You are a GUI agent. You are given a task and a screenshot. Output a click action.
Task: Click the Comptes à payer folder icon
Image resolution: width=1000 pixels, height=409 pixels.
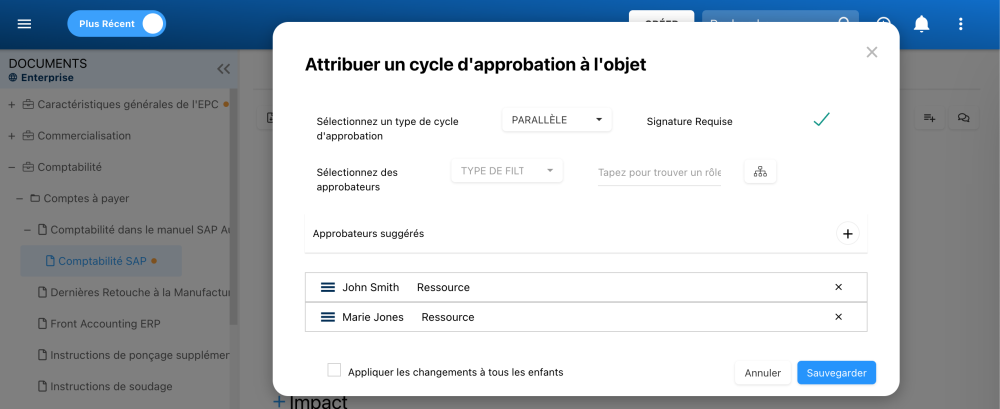(35, 198)
